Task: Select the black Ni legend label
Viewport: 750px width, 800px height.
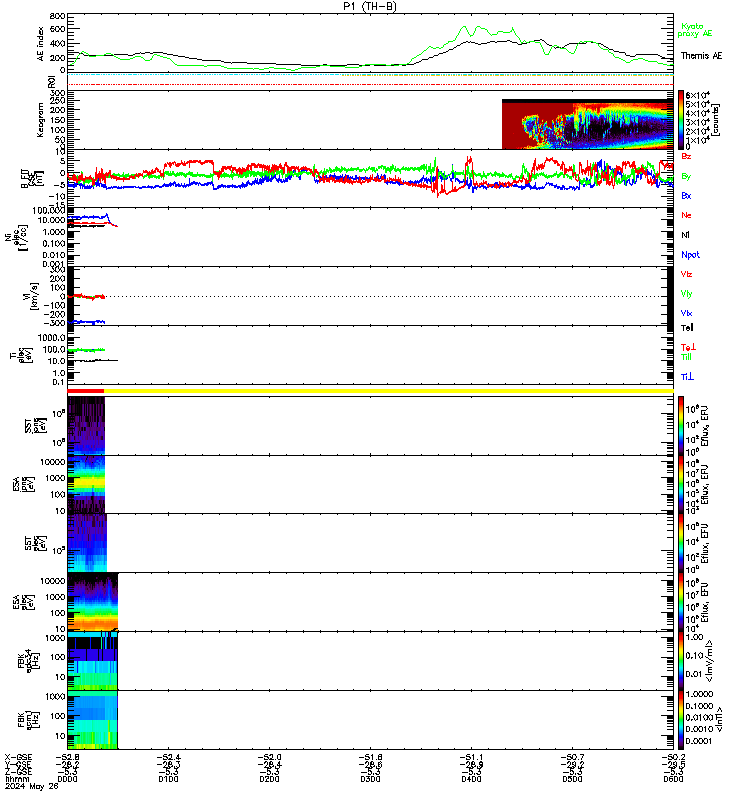Action: pos(685,235)
